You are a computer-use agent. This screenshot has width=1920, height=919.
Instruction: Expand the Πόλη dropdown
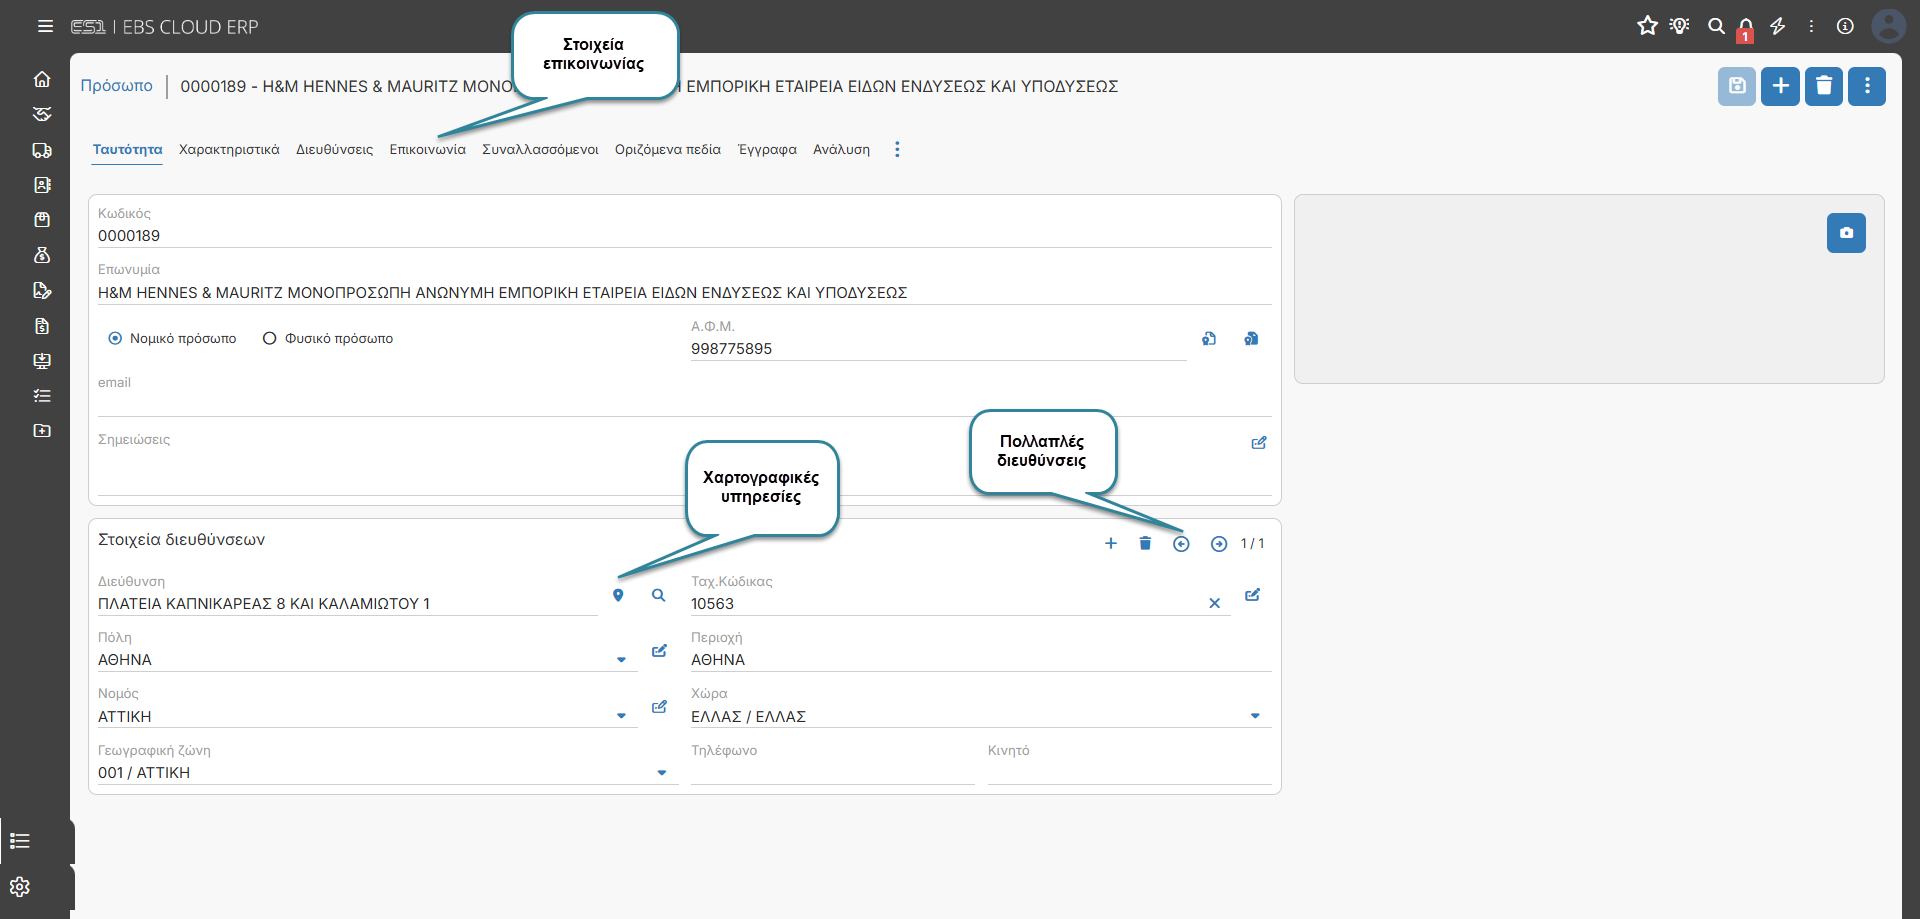(x=621, y=660)
